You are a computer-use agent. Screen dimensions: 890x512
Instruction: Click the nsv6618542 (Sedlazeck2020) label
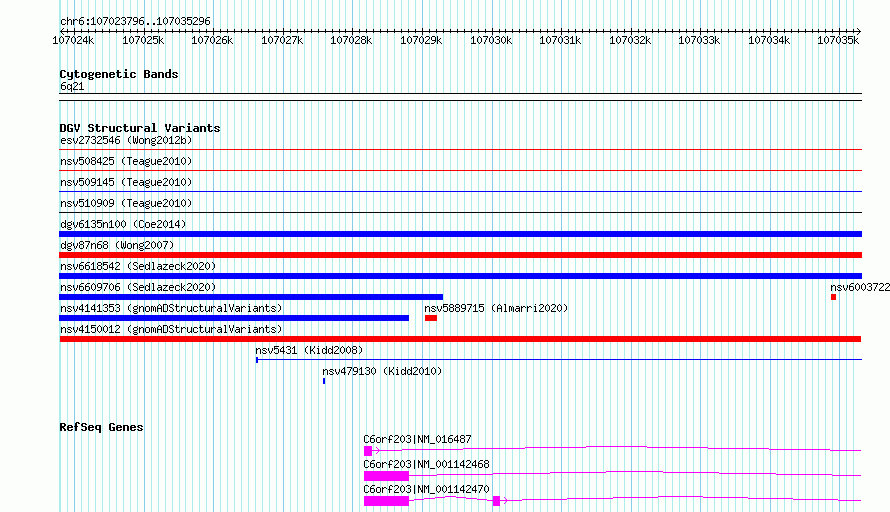click(x=138, y=266)
